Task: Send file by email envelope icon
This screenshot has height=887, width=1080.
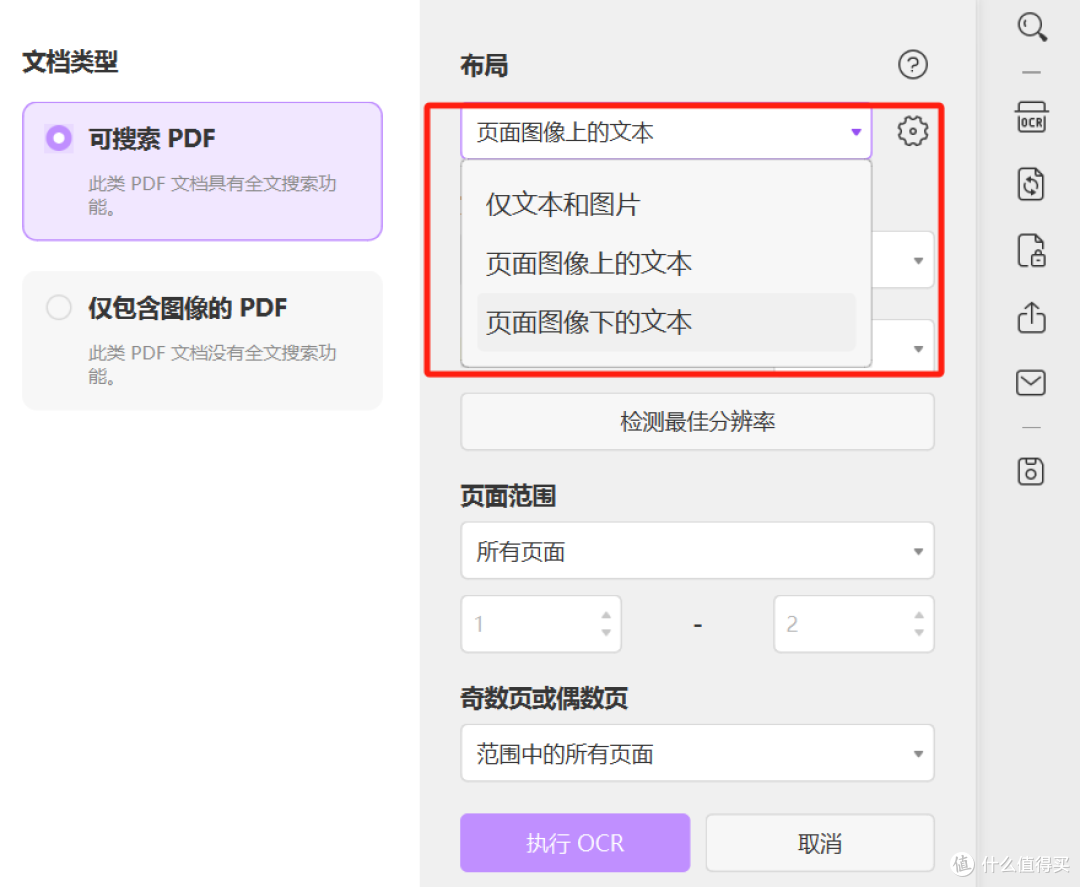Action: click(x=1031, y=382)
